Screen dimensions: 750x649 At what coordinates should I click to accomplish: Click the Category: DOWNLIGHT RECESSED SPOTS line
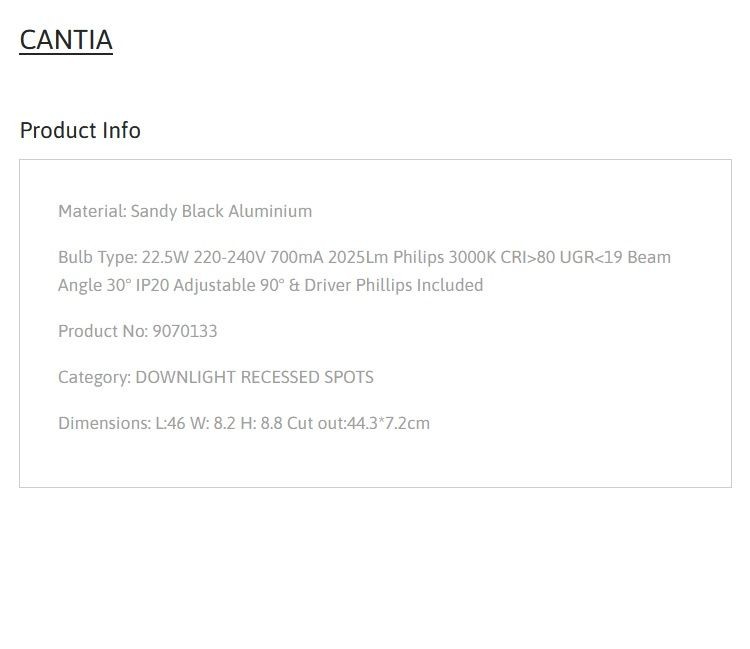coord(216,377)
